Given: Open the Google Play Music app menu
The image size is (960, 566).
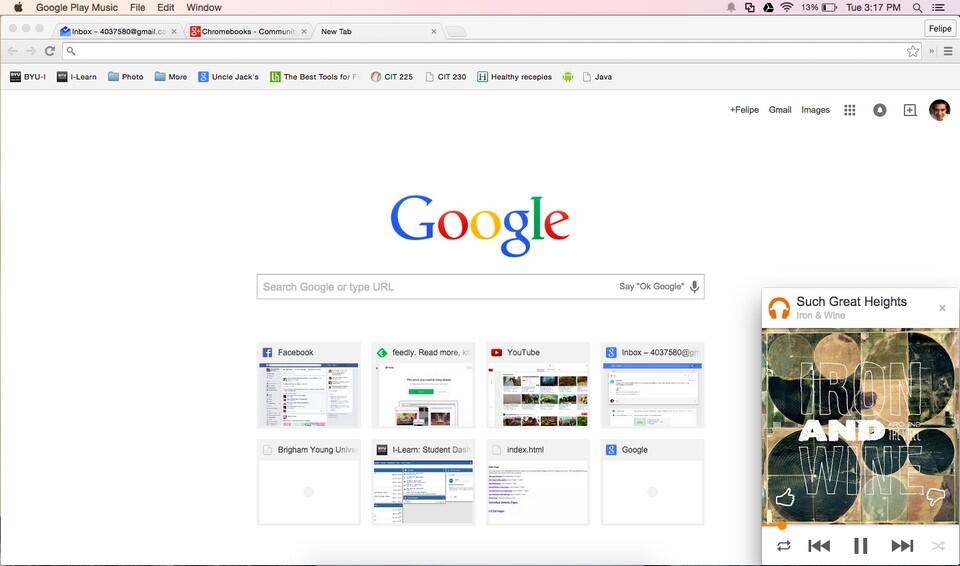Looking at the screenshot, I should coord(77,7).
